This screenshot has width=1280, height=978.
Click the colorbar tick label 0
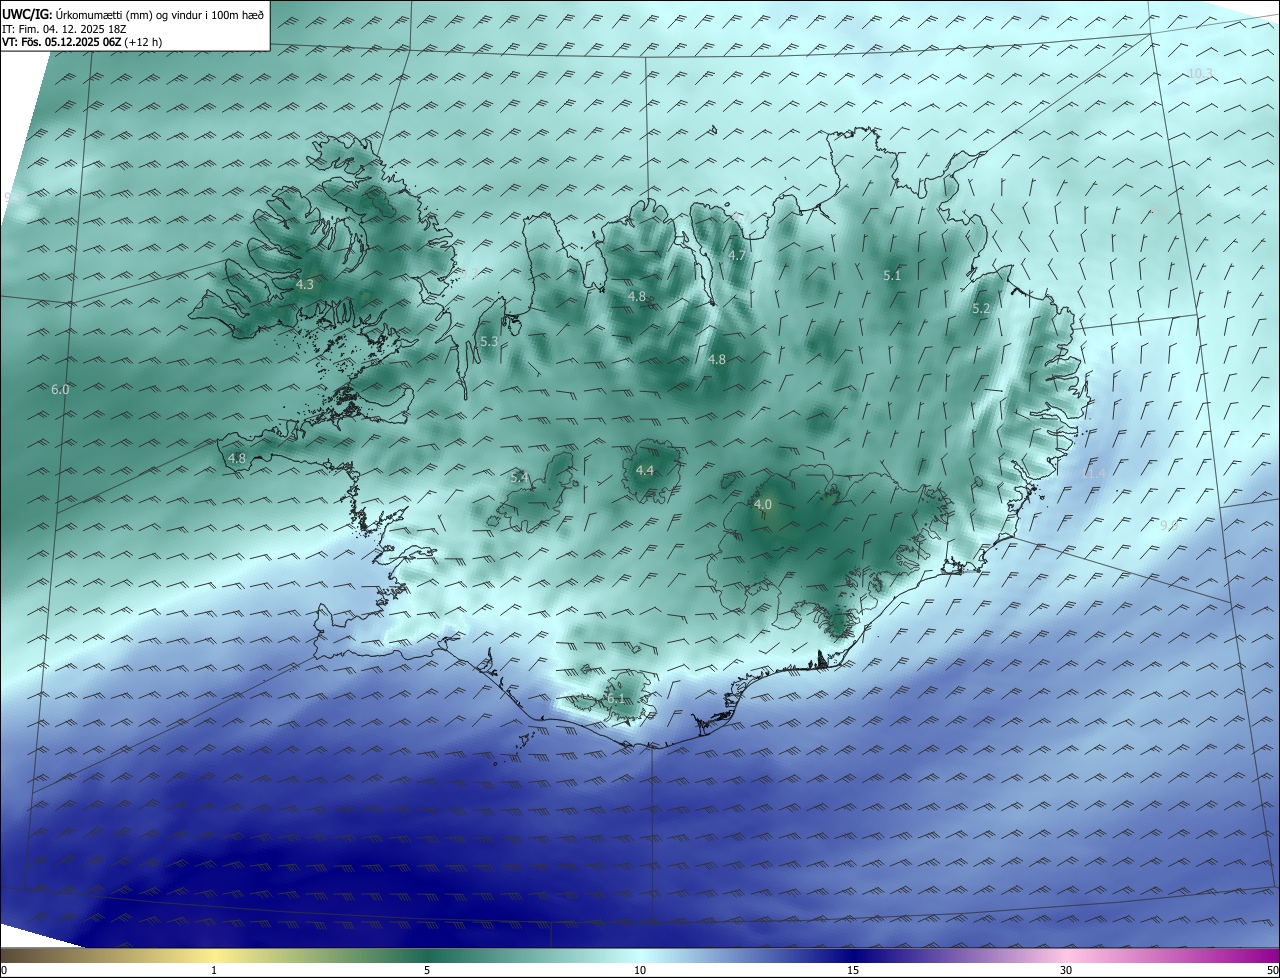click(x=4, y=970)
